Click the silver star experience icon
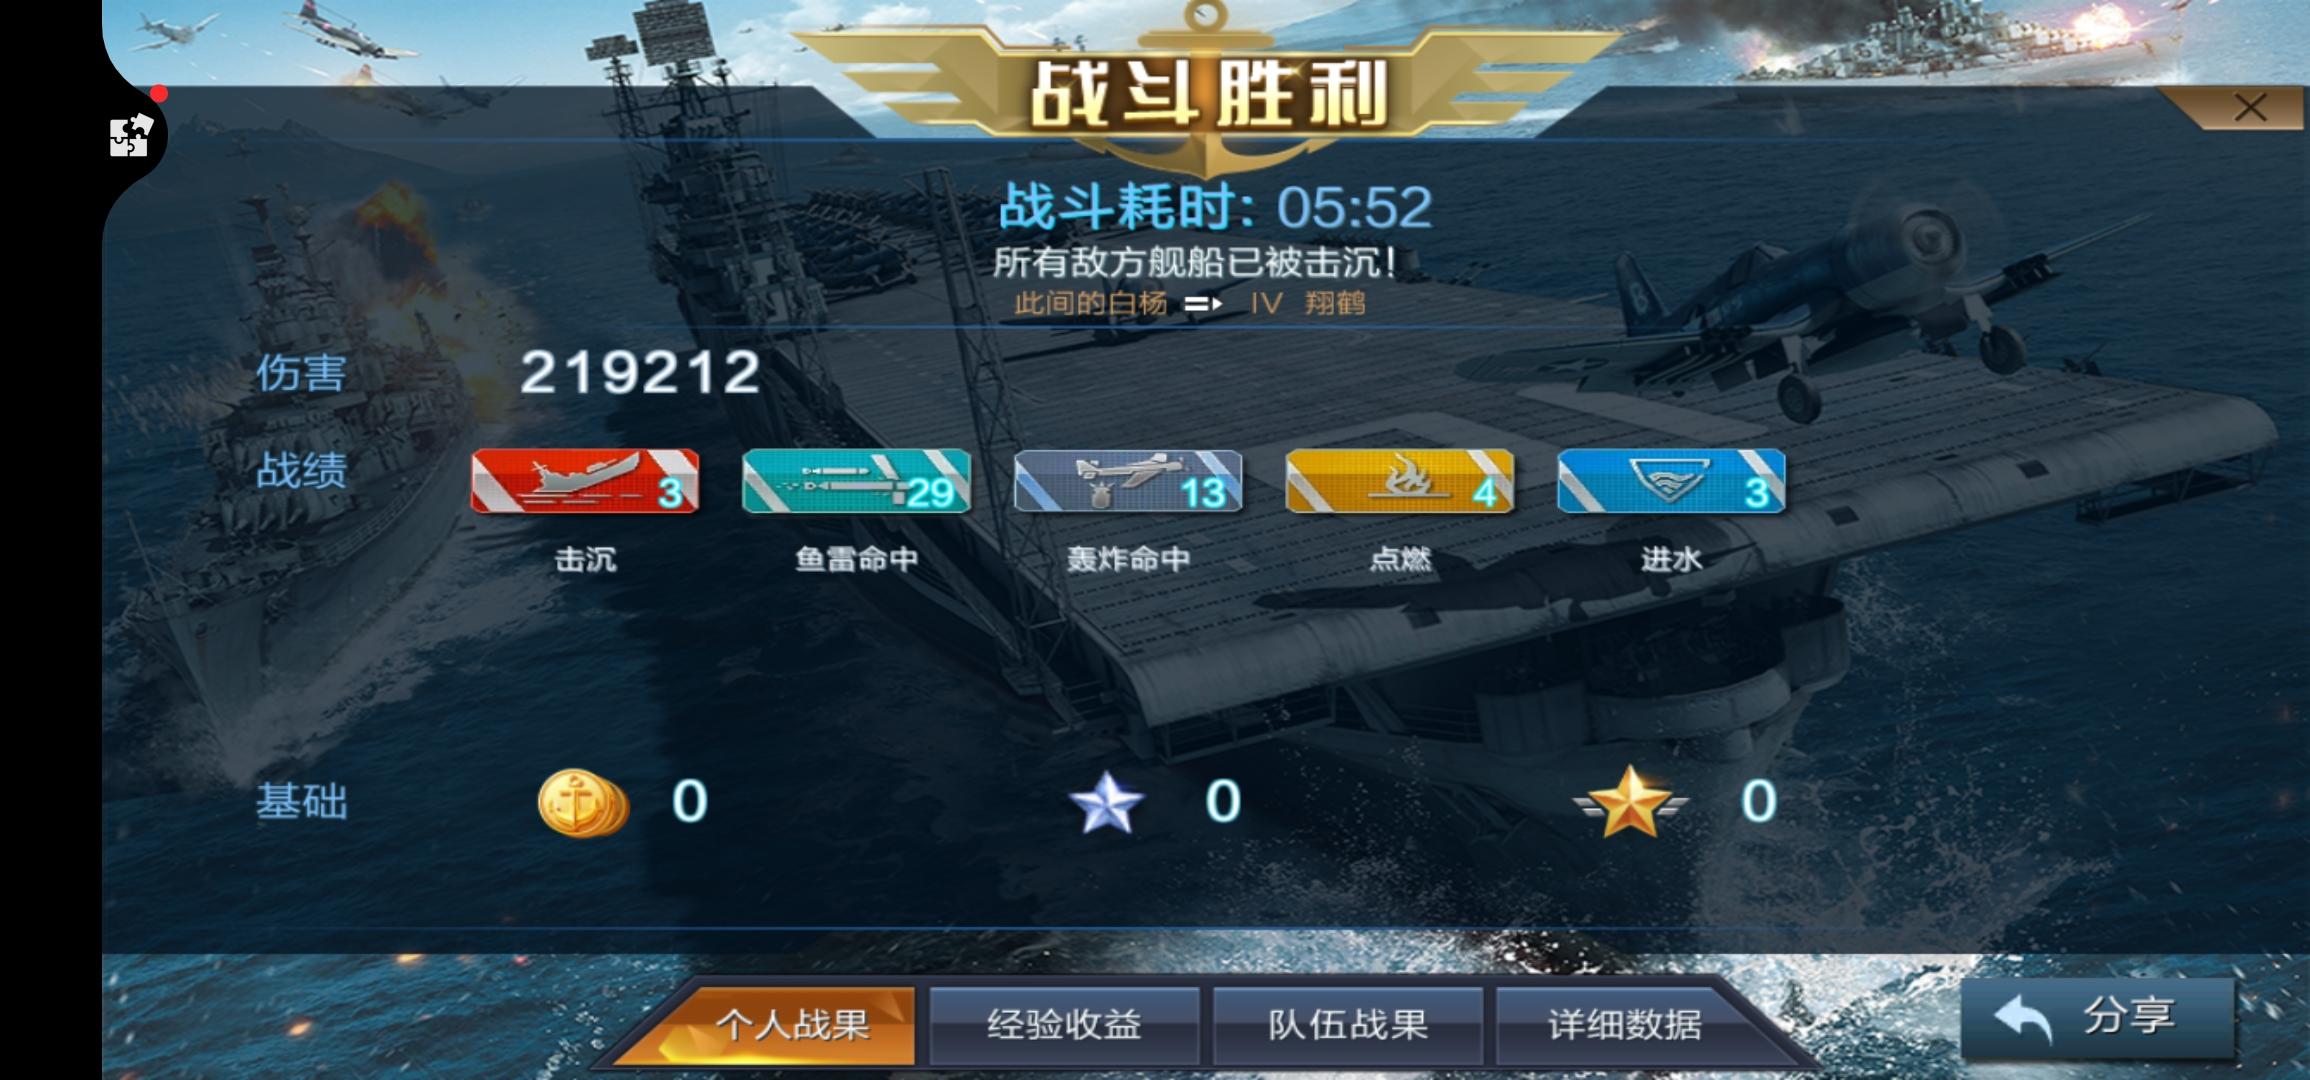Viewport: 2310px width, 1080px height. coord(1106,802)
